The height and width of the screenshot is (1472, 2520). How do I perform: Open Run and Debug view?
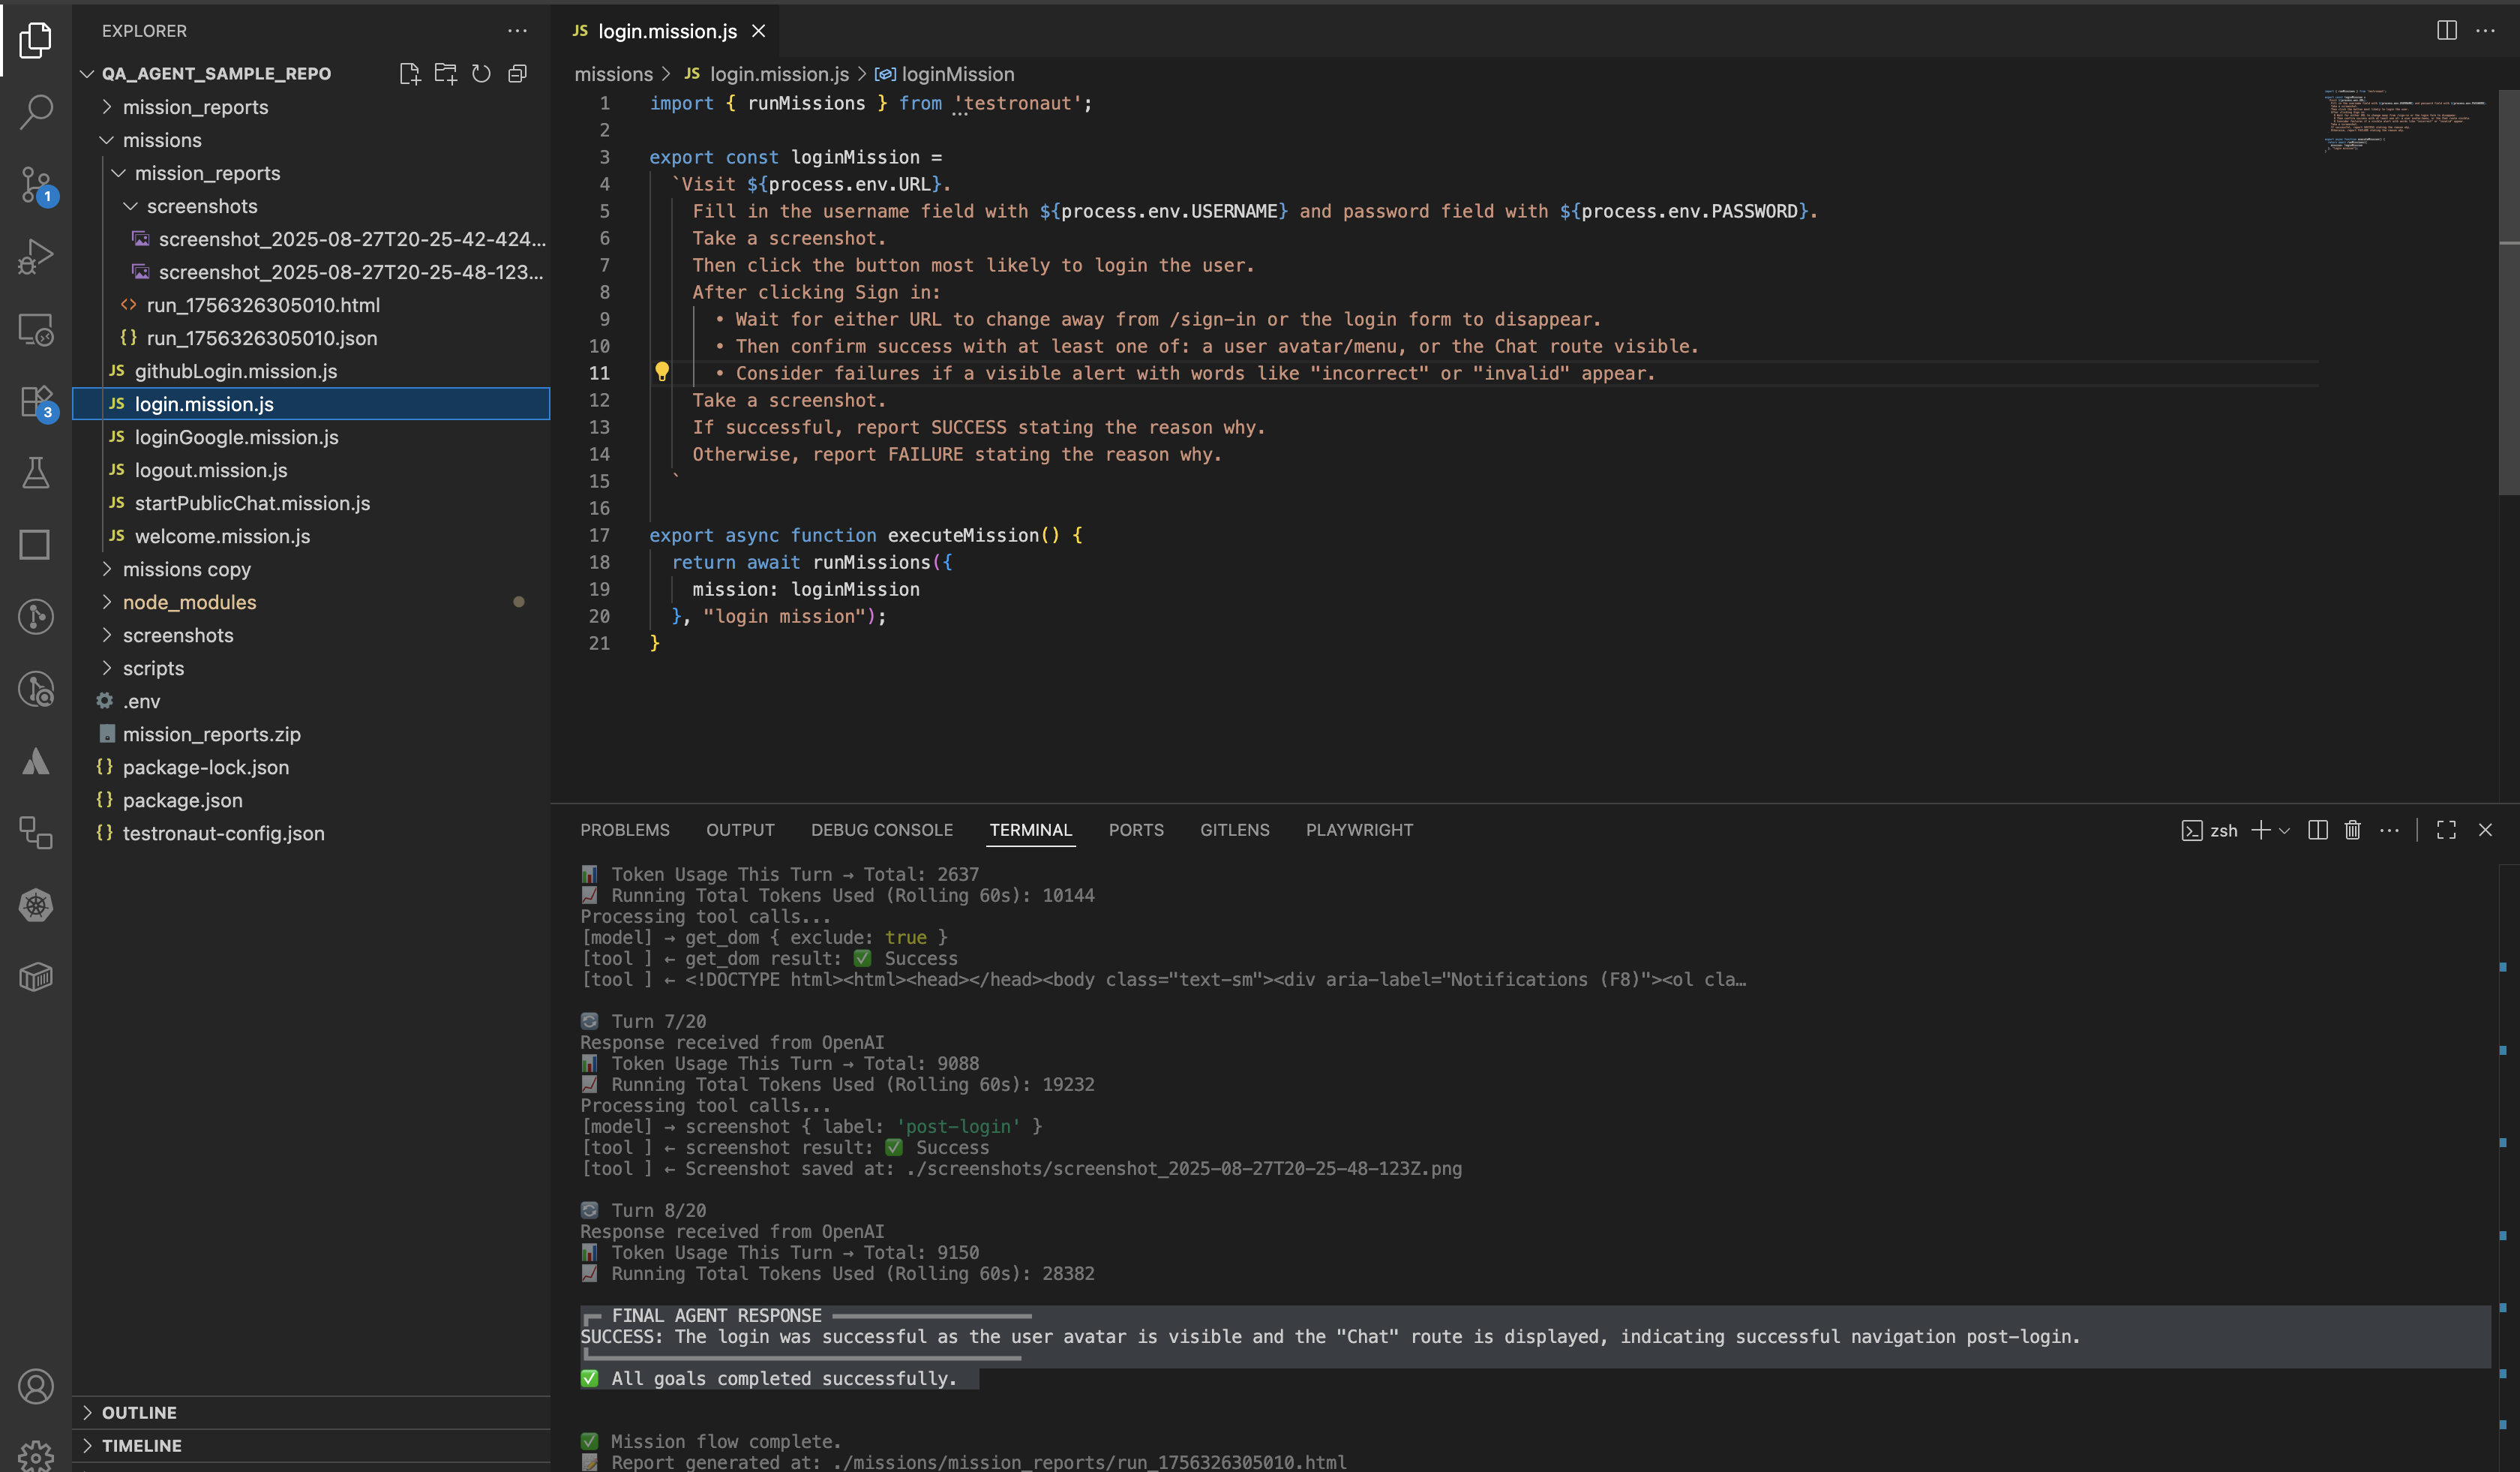point(36,257)
